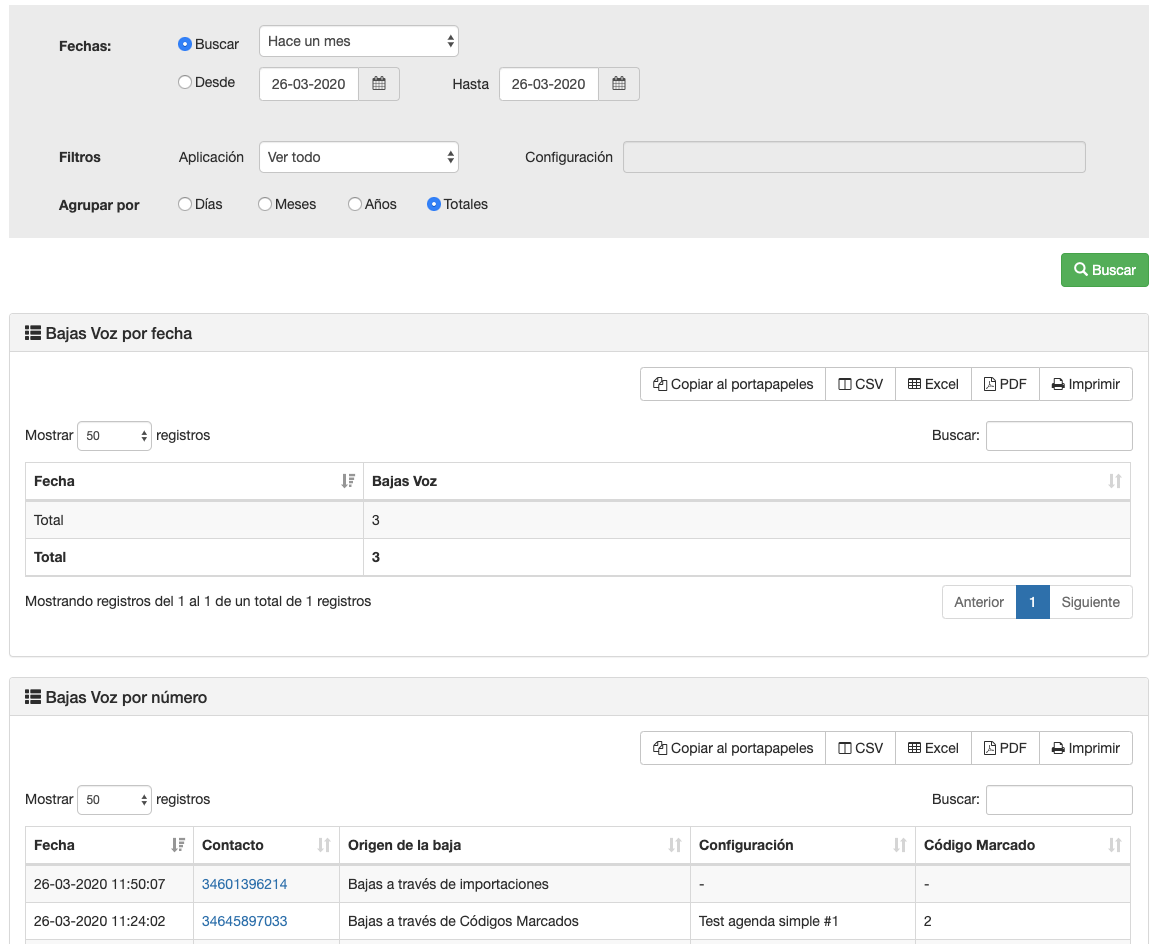This screenshot has width=1163, height=944.
Task: Sort by Bajas Voz column icon
Action: click(x=1114, y=481)
